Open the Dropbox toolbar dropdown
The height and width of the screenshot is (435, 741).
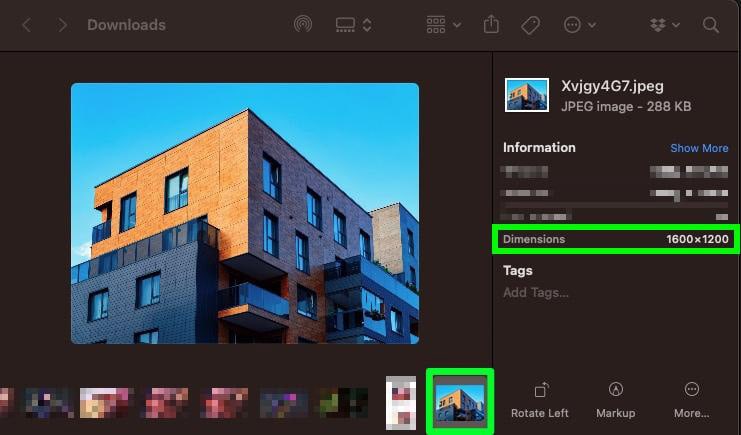[662, 25]
